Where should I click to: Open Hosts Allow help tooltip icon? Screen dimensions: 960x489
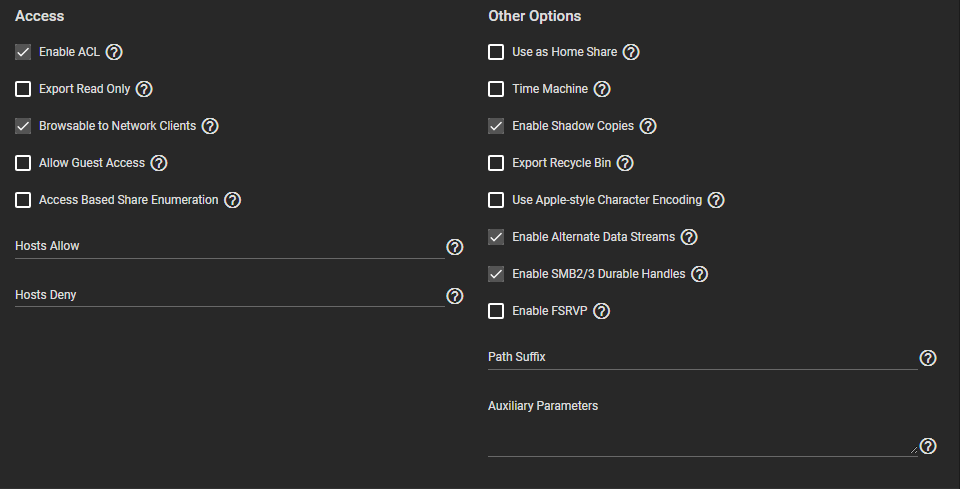[x=455, y=247]
